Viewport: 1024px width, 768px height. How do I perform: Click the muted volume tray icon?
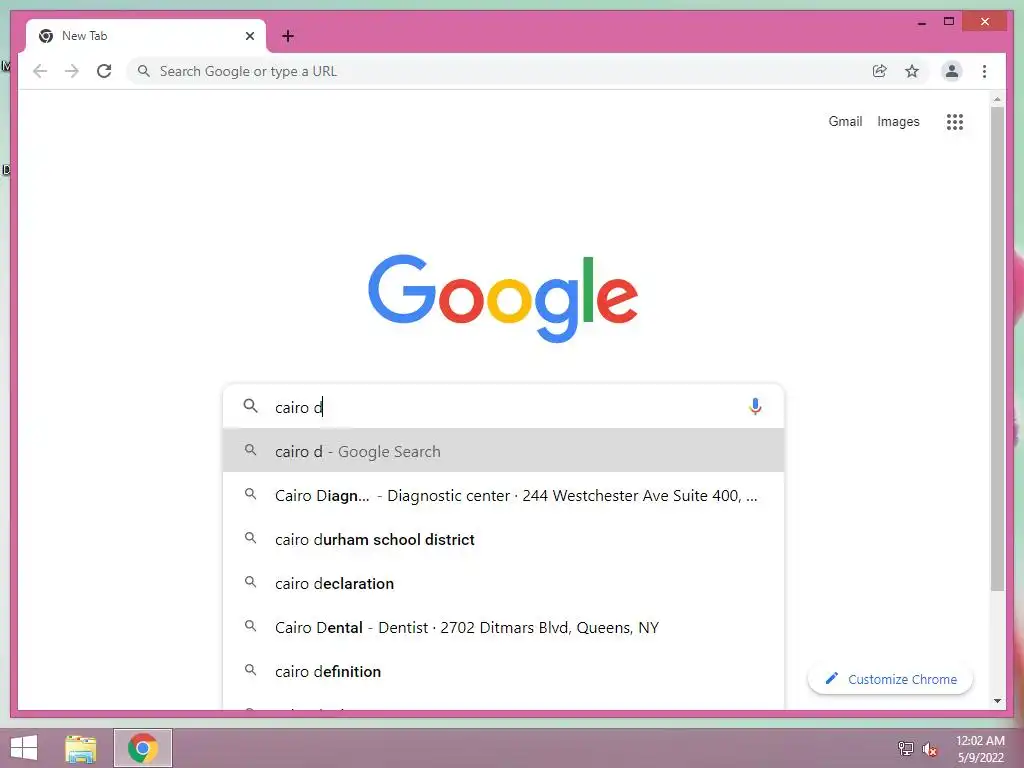(x=930, y=749)
